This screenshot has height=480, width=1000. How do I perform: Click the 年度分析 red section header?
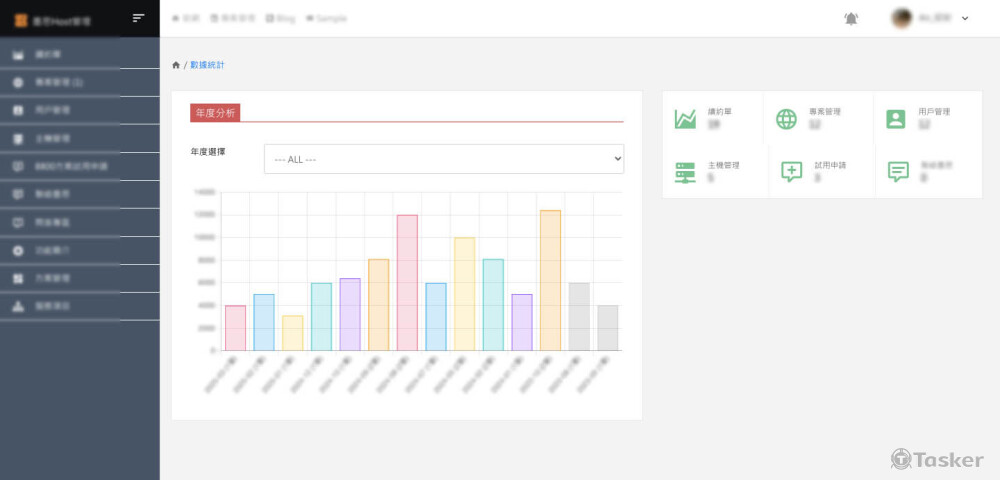click(215, 113)
